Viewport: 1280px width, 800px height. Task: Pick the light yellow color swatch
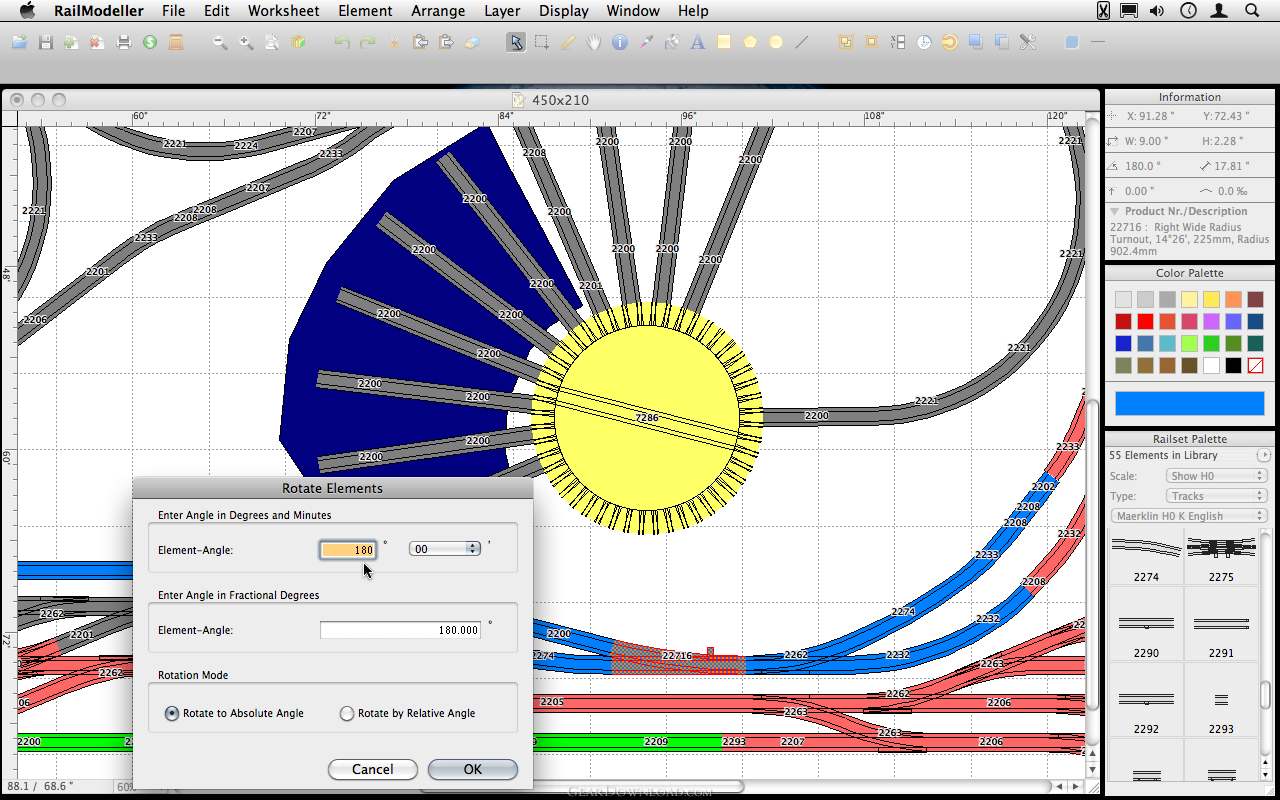coord(1190,299)
